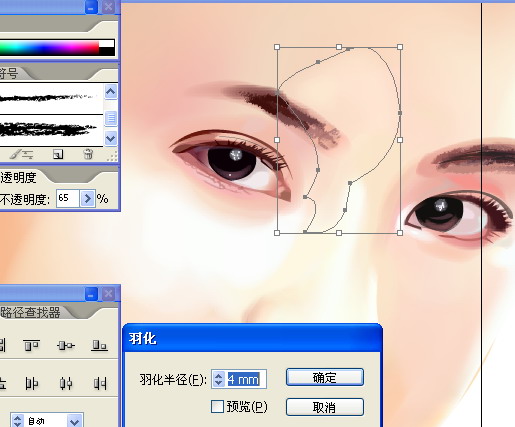
Task: Choose the vertical align center icon
Action: (x=66, y=345)
